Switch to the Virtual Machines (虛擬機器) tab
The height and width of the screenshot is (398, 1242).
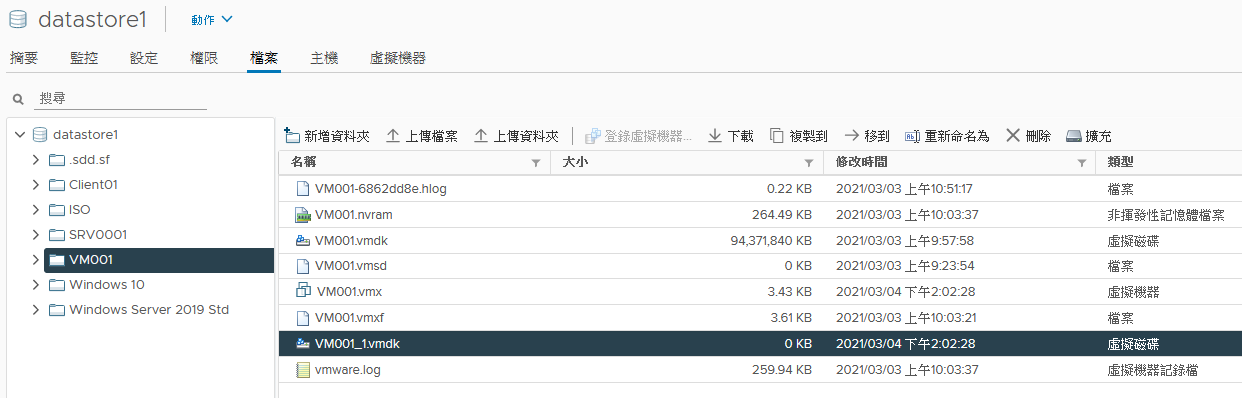(x=398, y=58)
